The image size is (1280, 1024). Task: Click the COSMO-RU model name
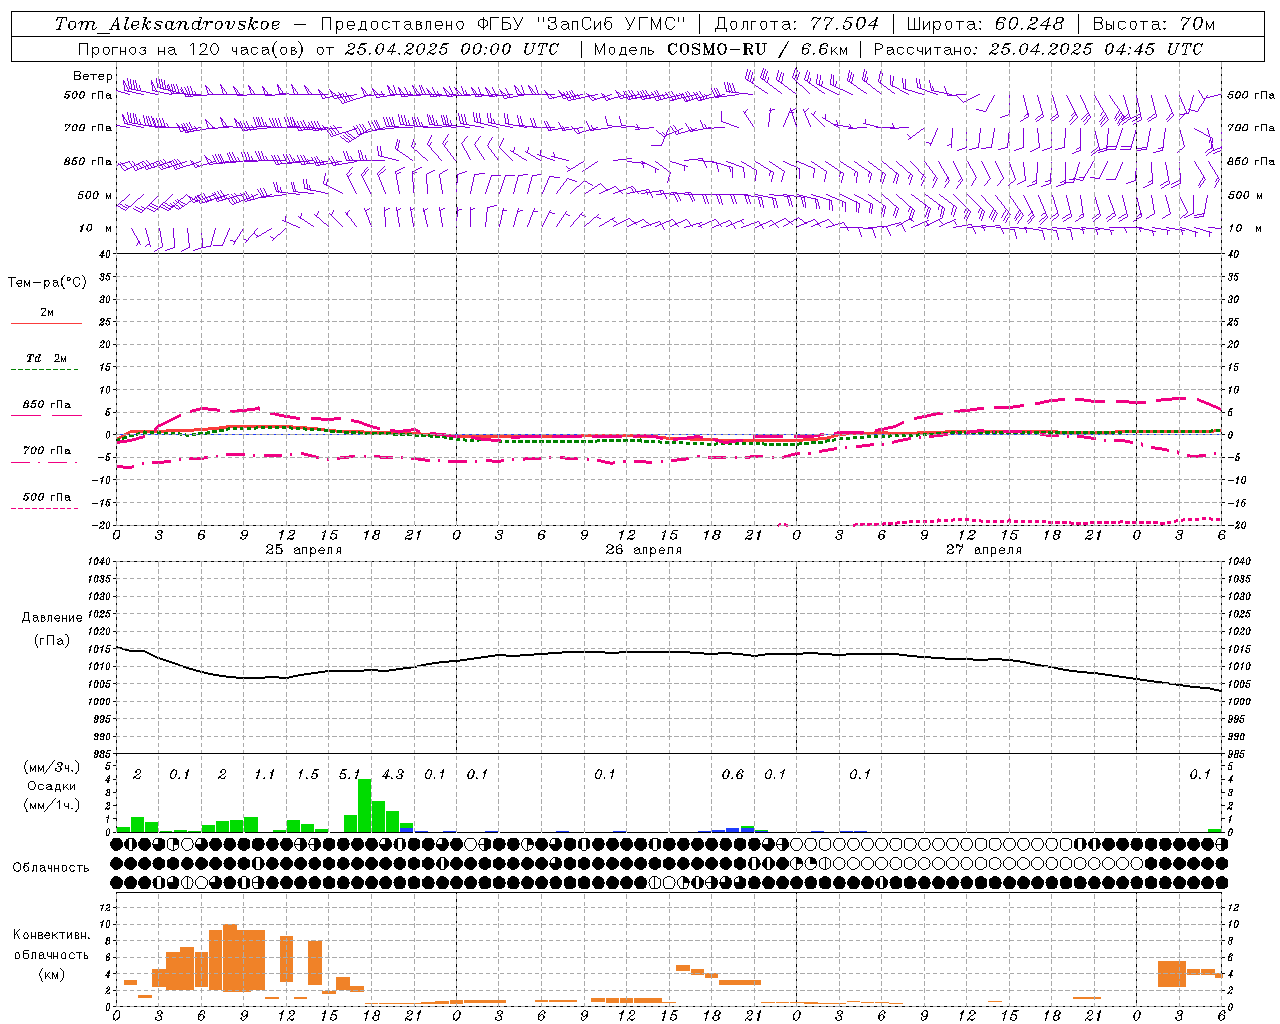pyautogui.click(x=715, y=49)
